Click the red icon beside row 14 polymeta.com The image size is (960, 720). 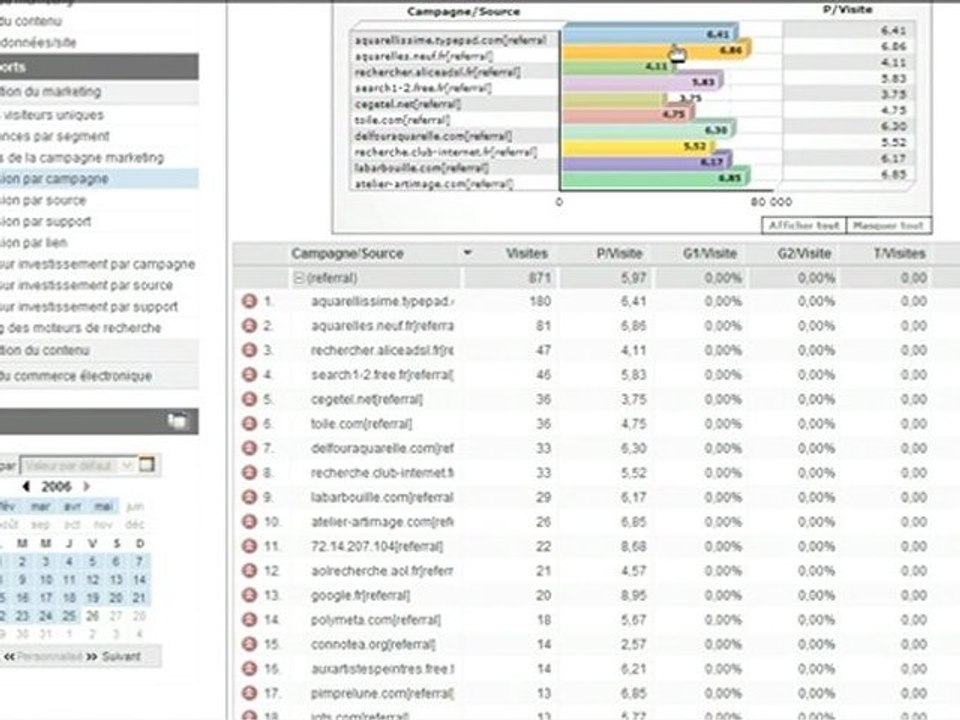pyautogui.click(x=249, y=620)
